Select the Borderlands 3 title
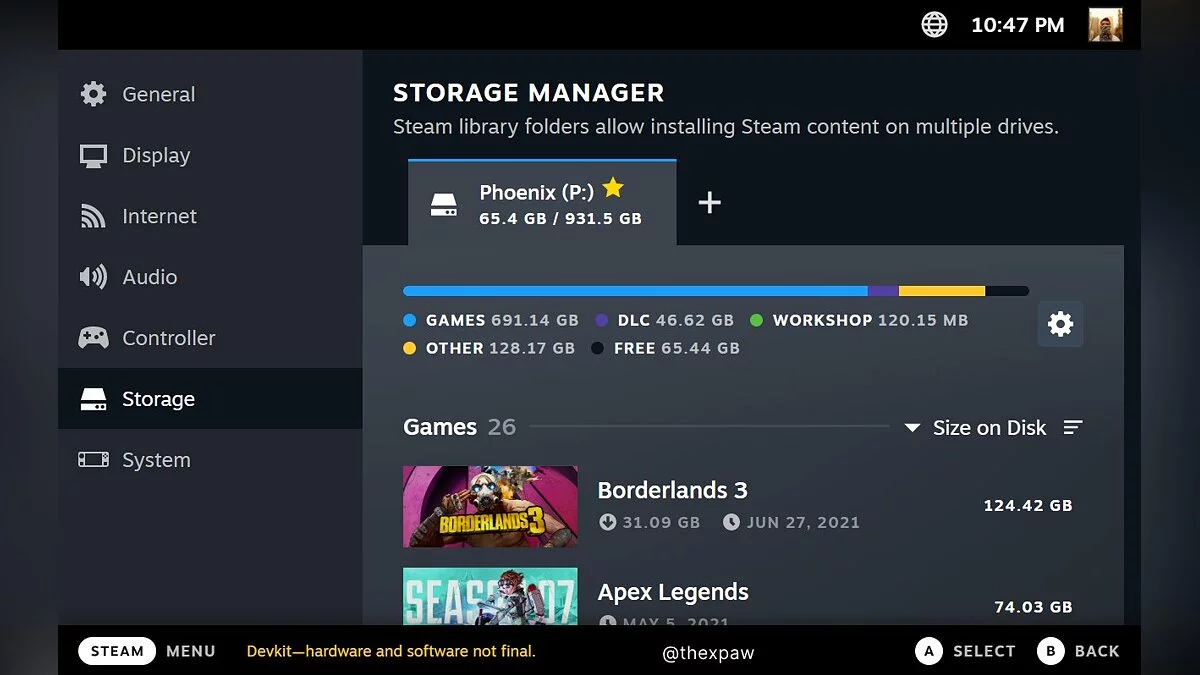This screenshot has height=675, width=1200. pos(672,490)
